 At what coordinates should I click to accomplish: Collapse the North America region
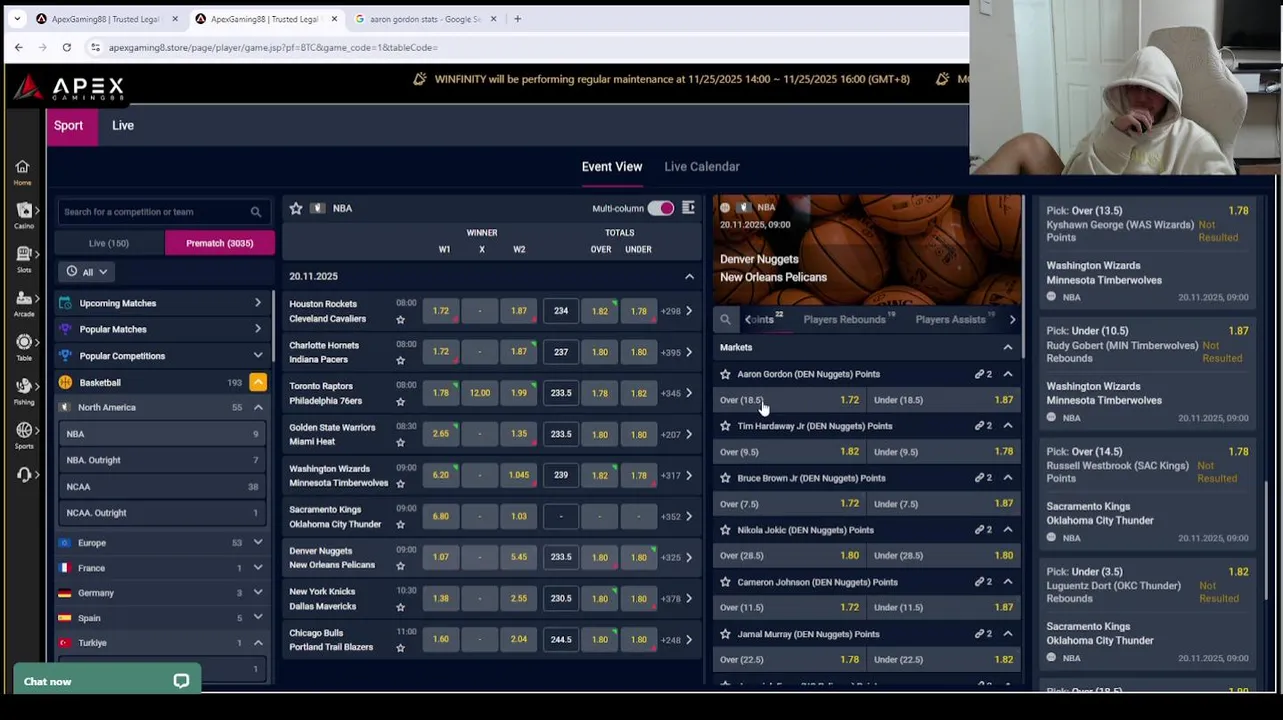pos(258,407)
